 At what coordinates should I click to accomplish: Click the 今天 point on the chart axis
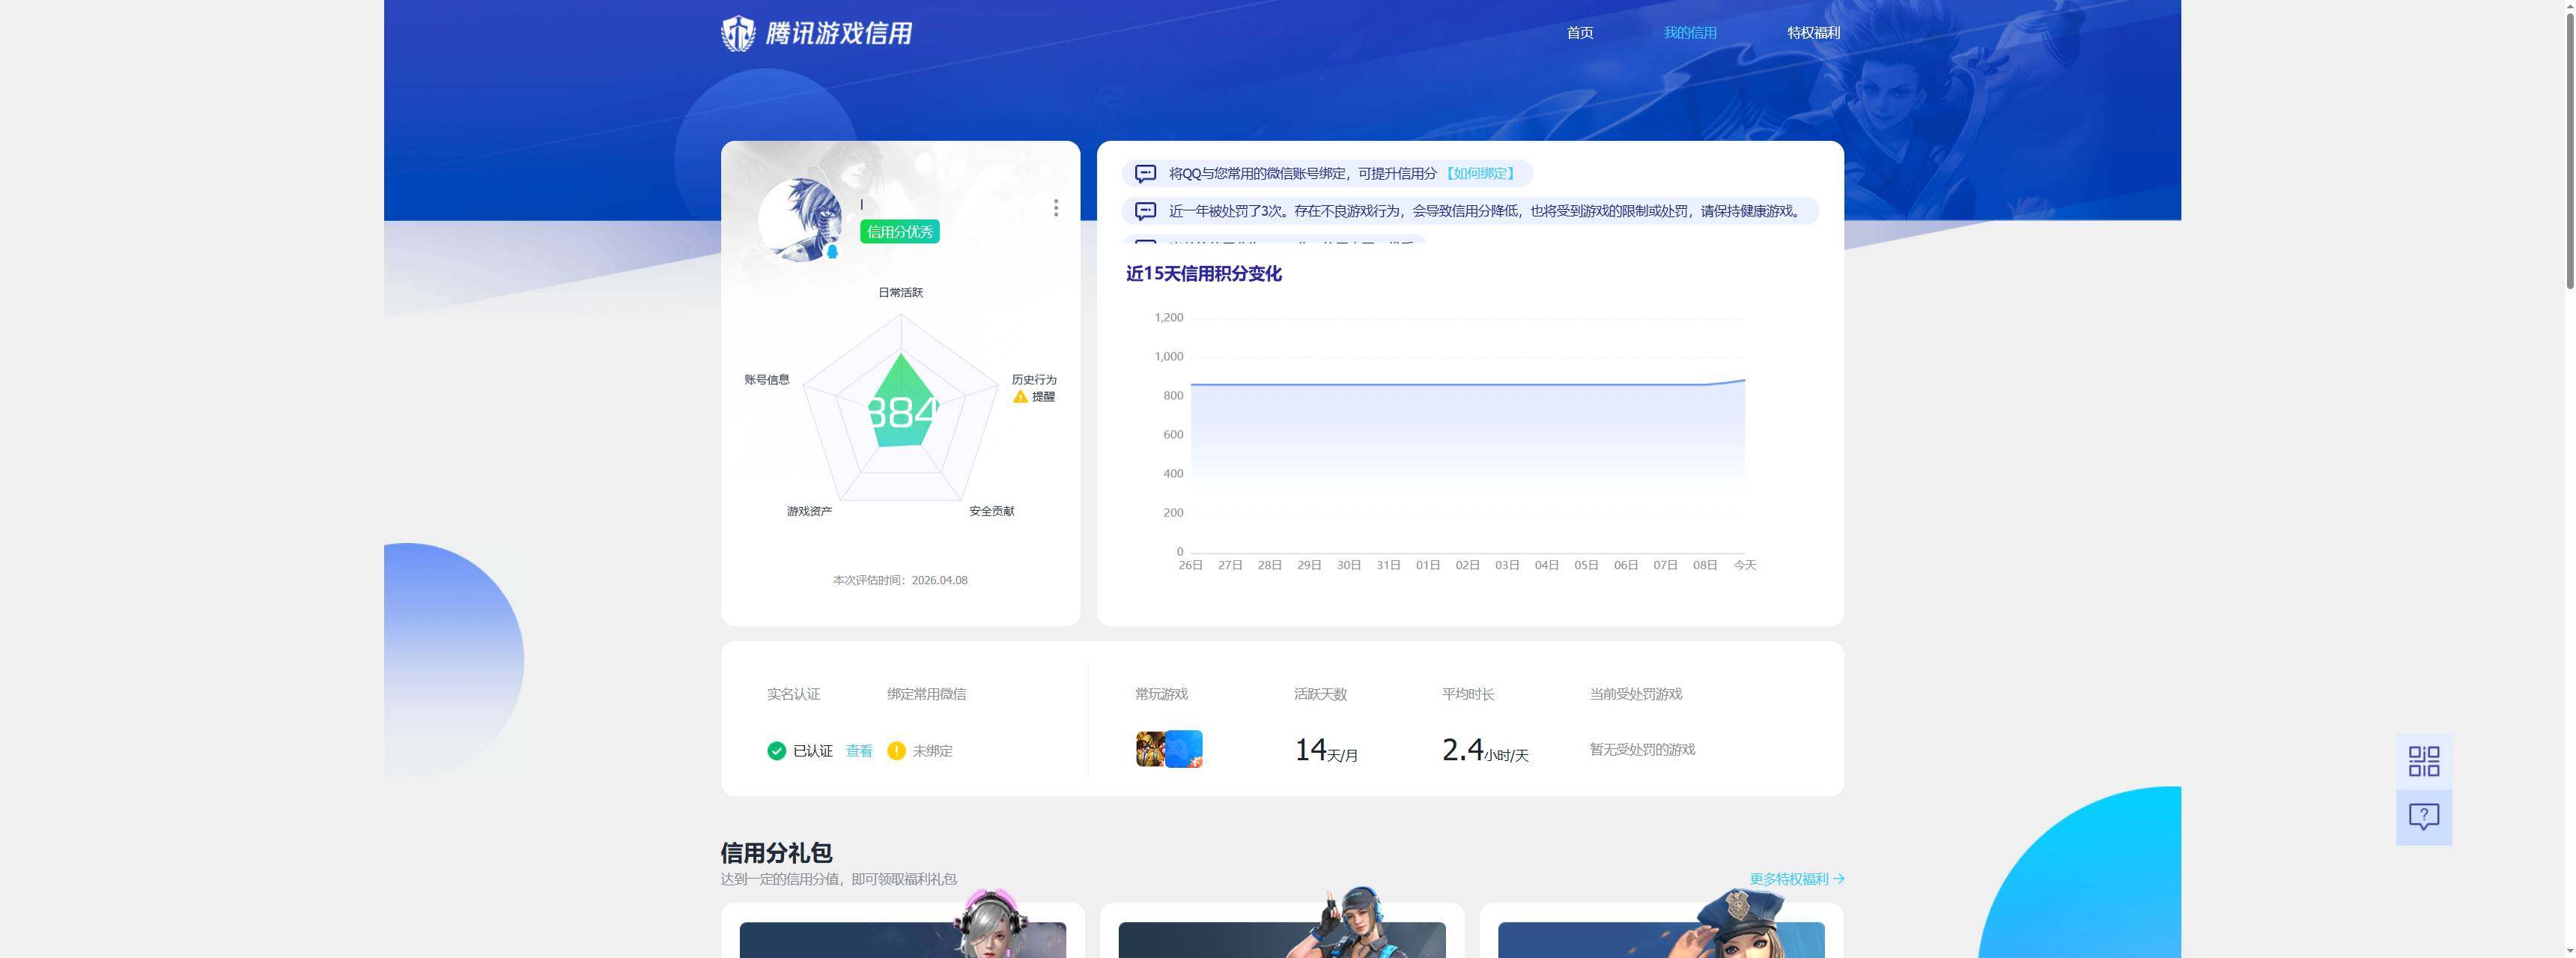[x=1744, y=565]
